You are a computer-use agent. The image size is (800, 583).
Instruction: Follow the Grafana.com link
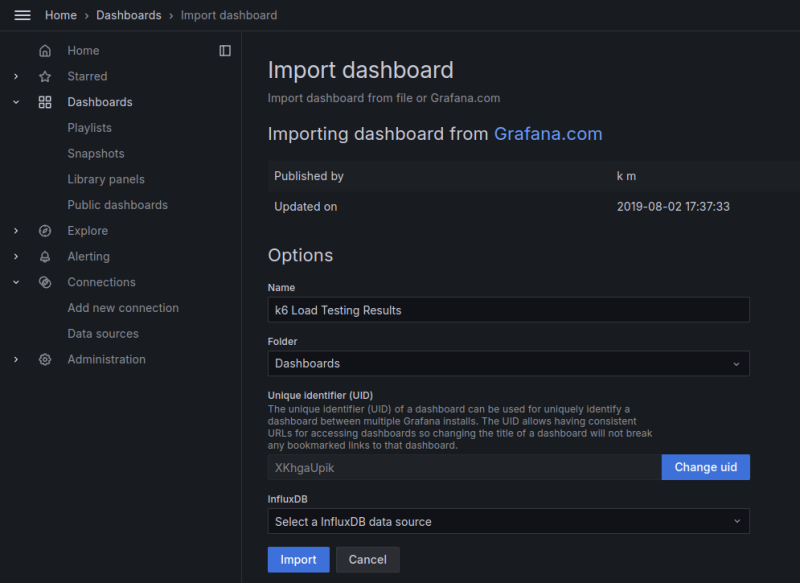tap(548, 134)
